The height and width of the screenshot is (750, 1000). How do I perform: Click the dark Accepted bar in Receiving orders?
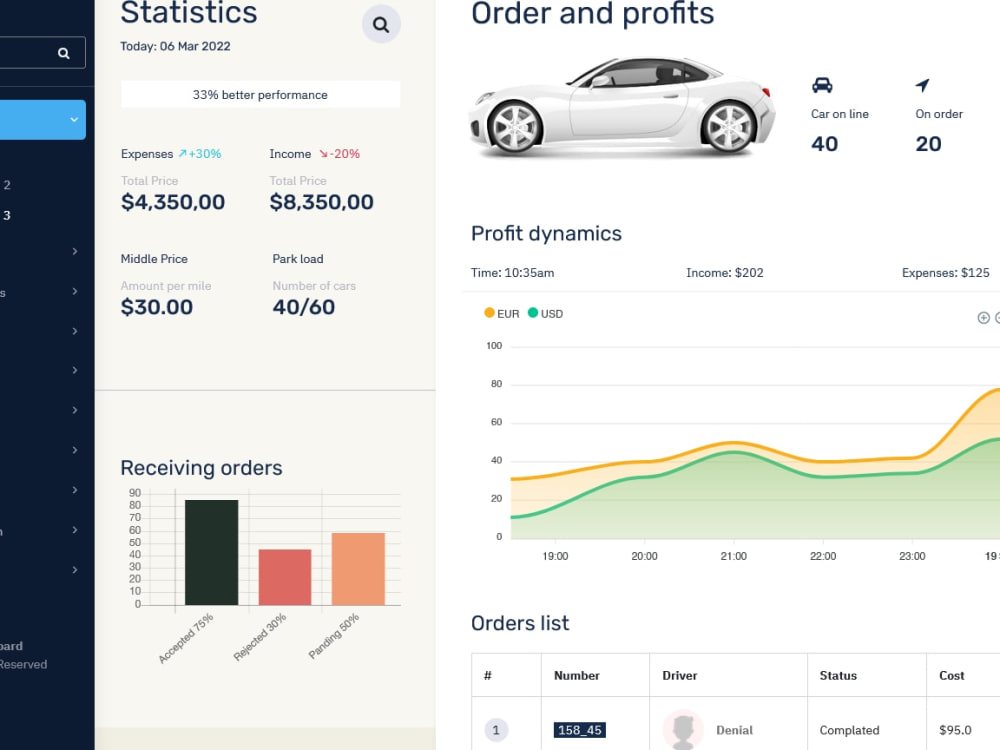(212, 552)
